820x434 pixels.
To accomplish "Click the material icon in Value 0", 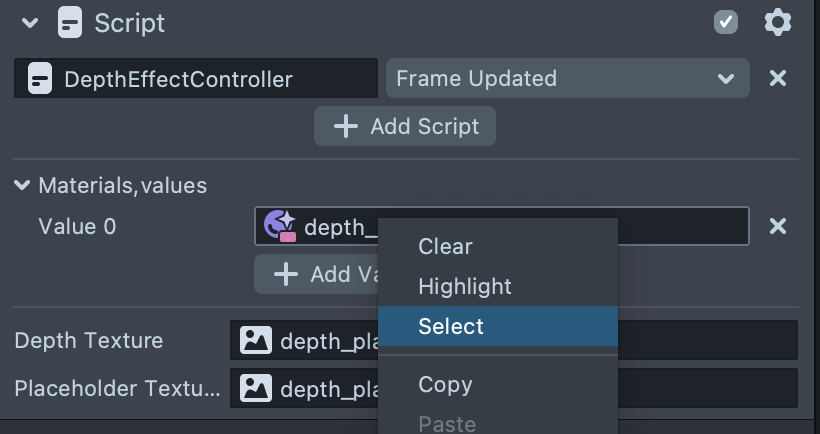I will pos(279,227).
